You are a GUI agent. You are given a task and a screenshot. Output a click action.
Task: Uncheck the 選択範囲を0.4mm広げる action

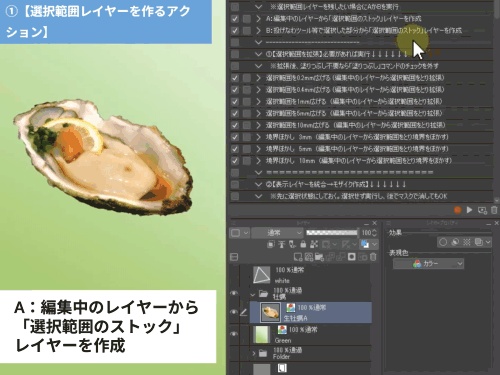click(235, 90)
